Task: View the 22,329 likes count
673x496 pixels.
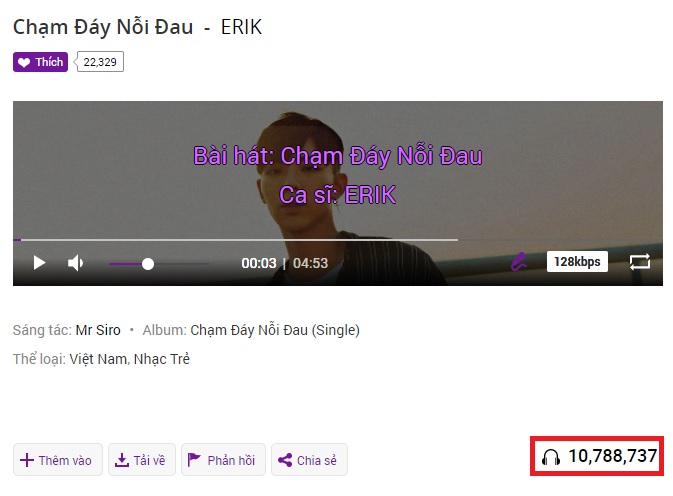Action: point(100,62)
